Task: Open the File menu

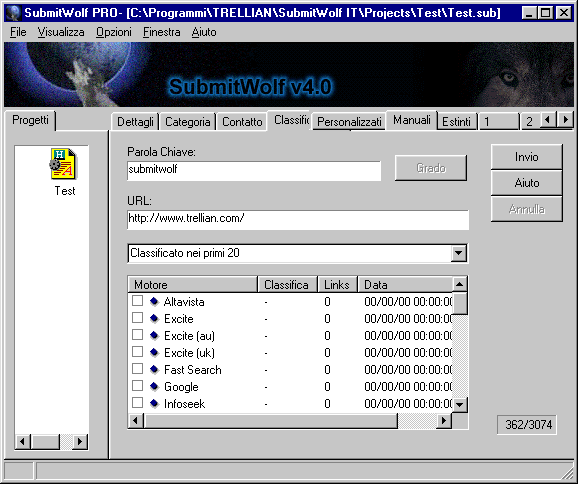Action: (x=18, y=32)
